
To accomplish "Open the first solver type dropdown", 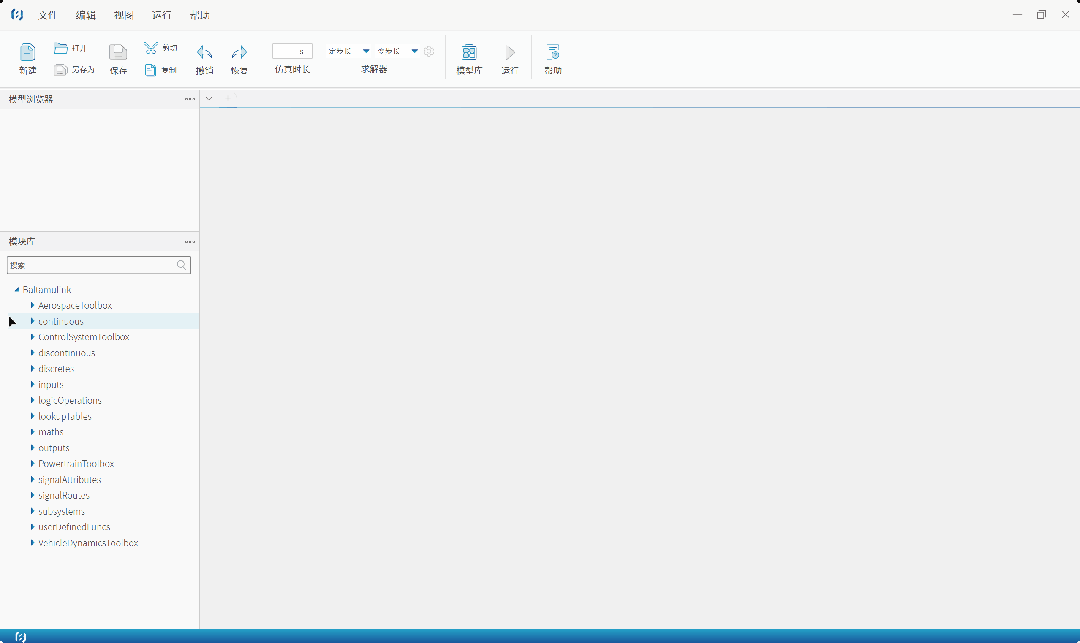I will coord(366,51).
